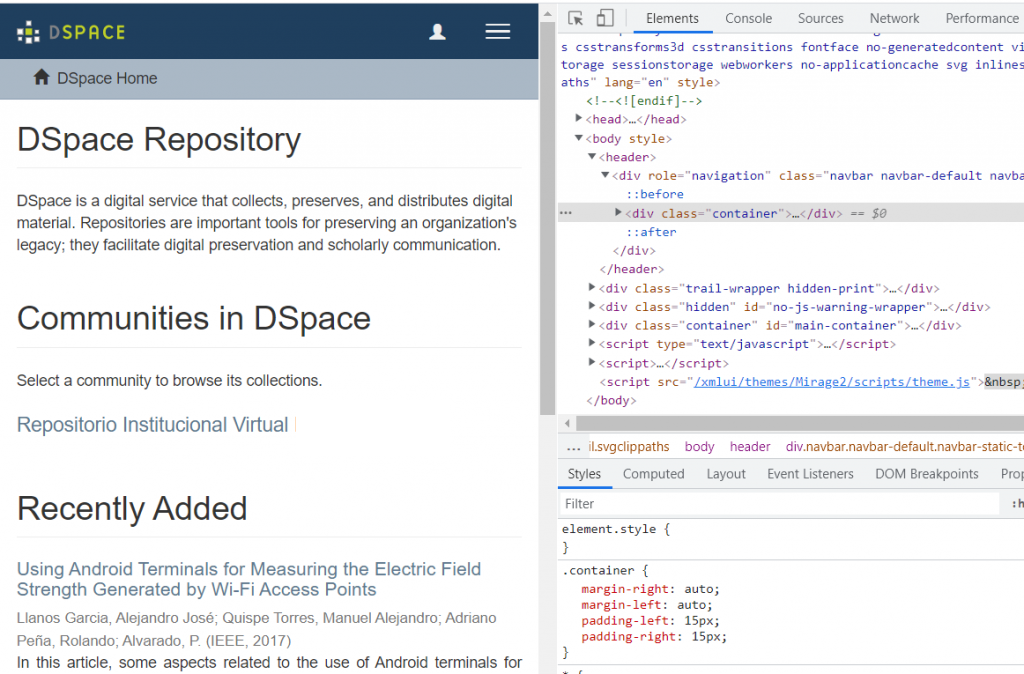This screenshot has height=674, width=1024.
Task: Select the ::after pseudo-element row
Action: pos(651,232)
